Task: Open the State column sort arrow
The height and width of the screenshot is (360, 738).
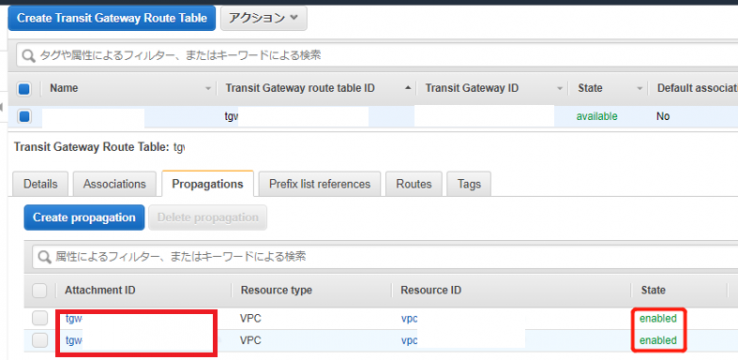Action: 640,88
